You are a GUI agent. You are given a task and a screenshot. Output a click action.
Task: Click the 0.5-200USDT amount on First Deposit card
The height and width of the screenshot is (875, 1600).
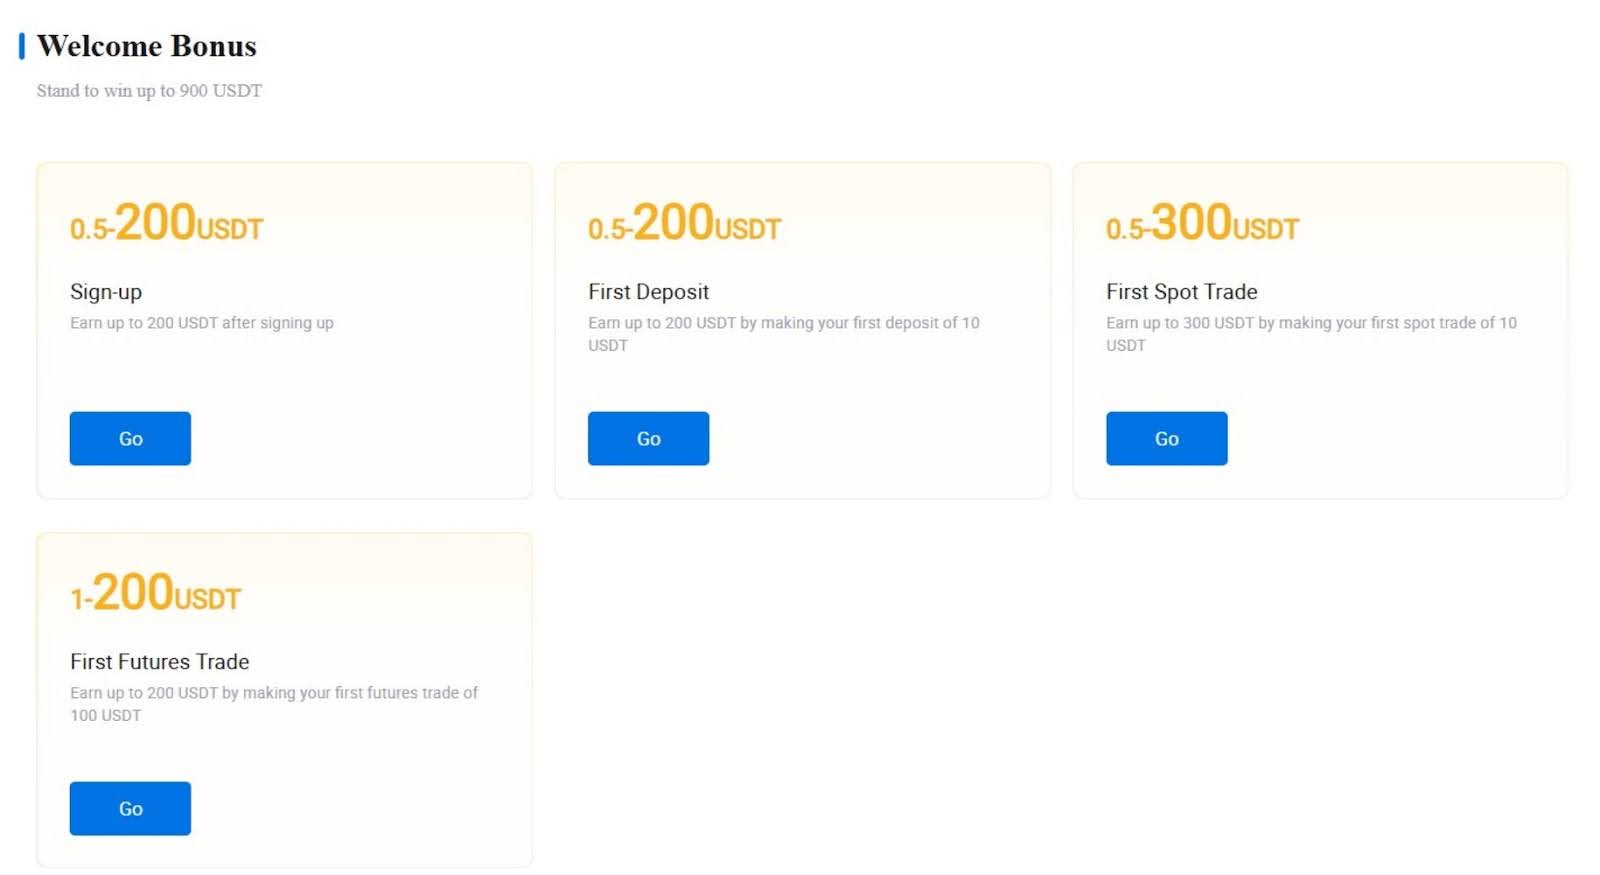[684, 223]
